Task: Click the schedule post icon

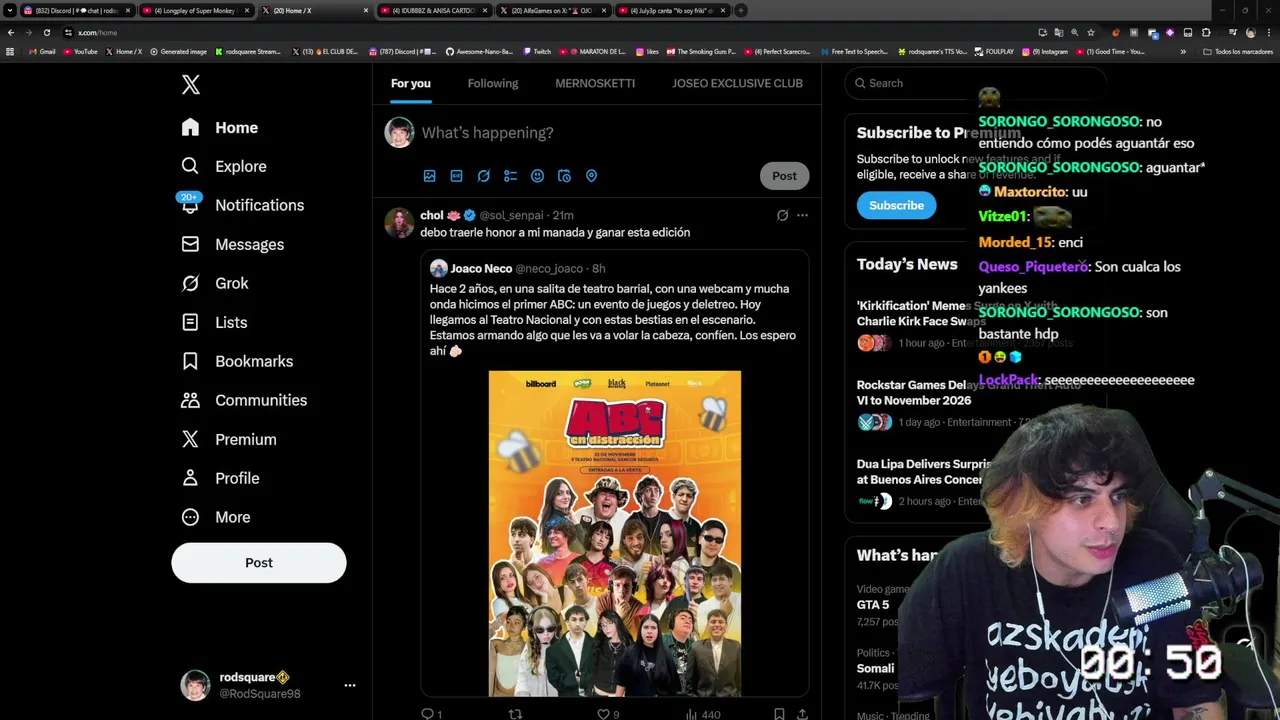Action: [564, 176]
